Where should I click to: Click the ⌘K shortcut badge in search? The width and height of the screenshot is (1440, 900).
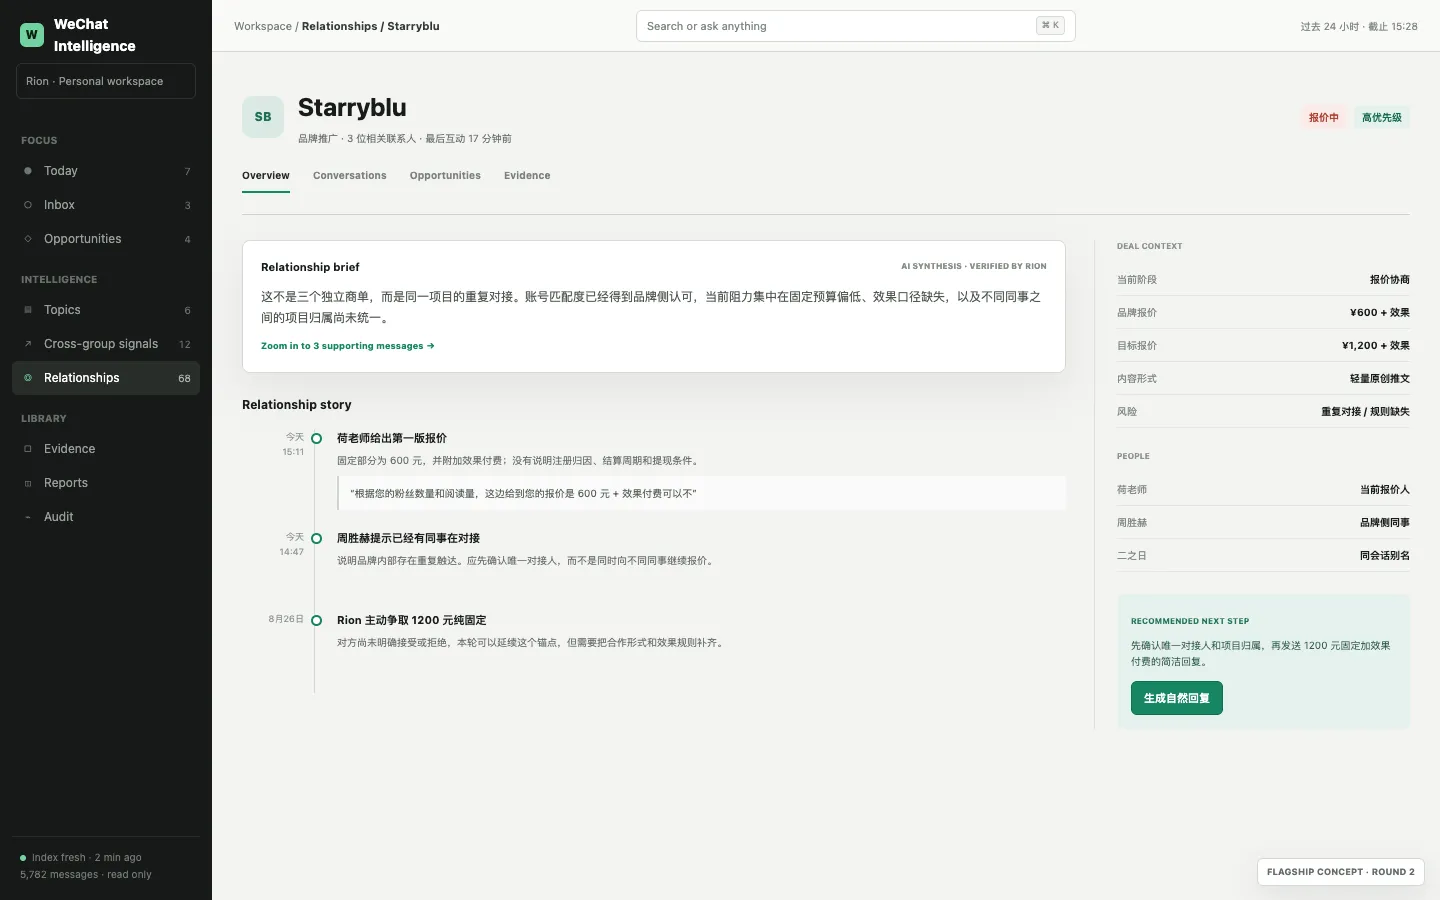click(x=1050, y=26)
